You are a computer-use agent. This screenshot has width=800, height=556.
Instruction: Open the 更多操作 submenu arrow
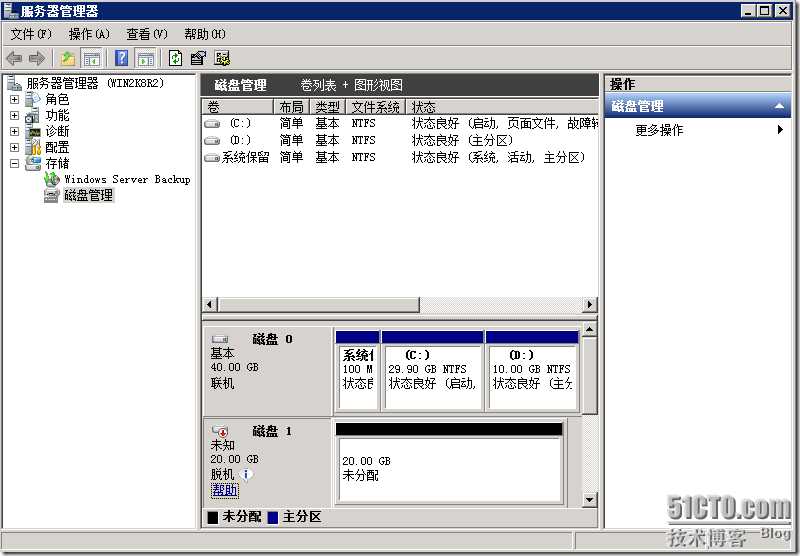(780, 130)
